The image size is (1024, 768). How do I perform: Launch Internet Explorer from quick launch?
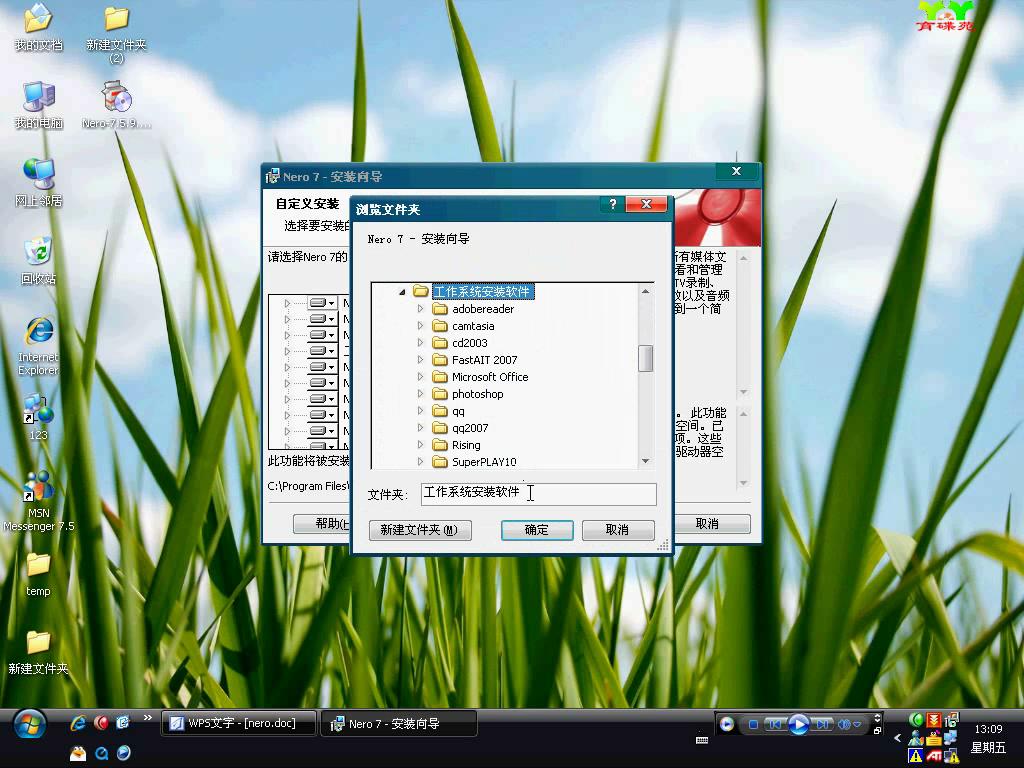pyautogui.click(x=78, y=722)
